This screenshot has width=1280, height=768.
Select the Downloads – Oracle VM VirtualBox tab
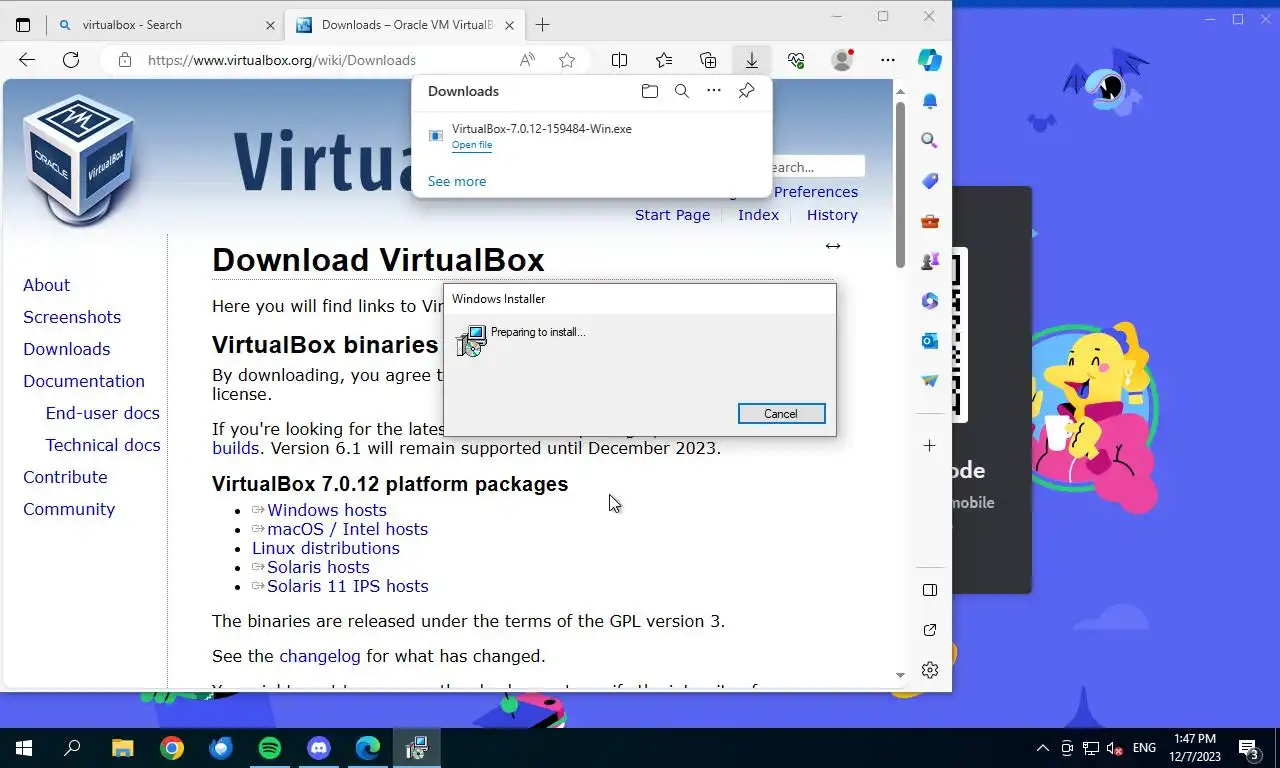[405, 25]
